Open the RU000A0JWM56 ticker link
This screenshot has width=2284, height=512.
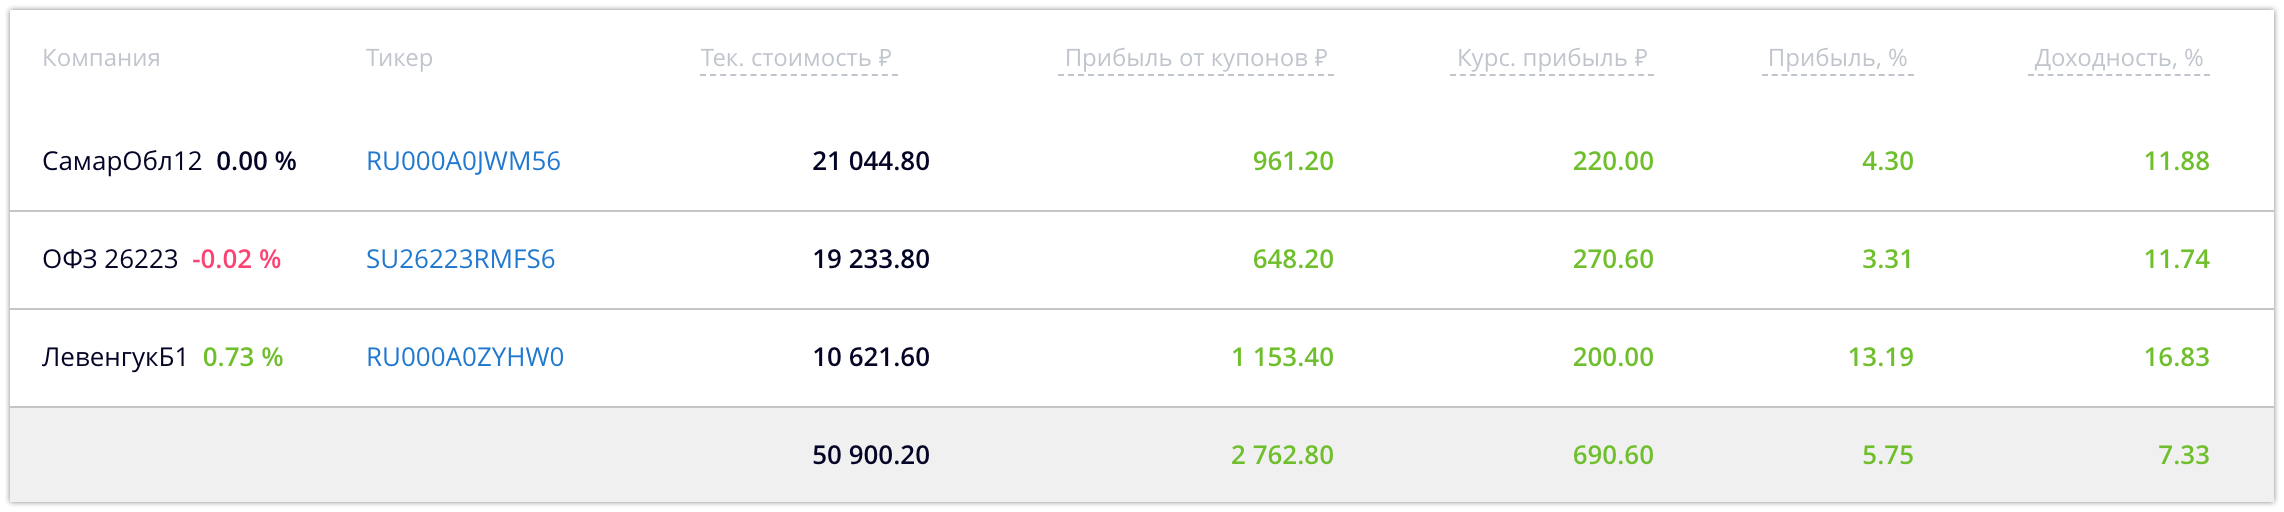[463, 161]
